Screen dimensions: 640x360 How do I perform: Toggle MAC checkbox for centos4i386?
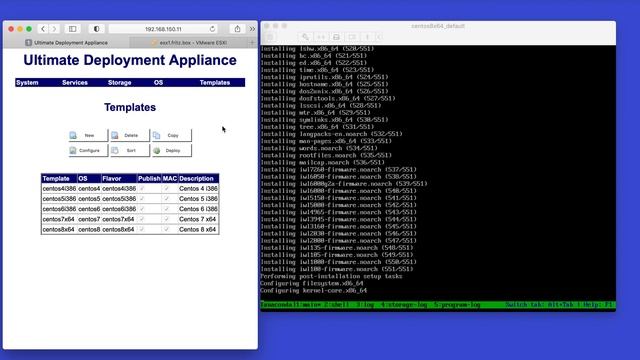[x=166, y=189]
